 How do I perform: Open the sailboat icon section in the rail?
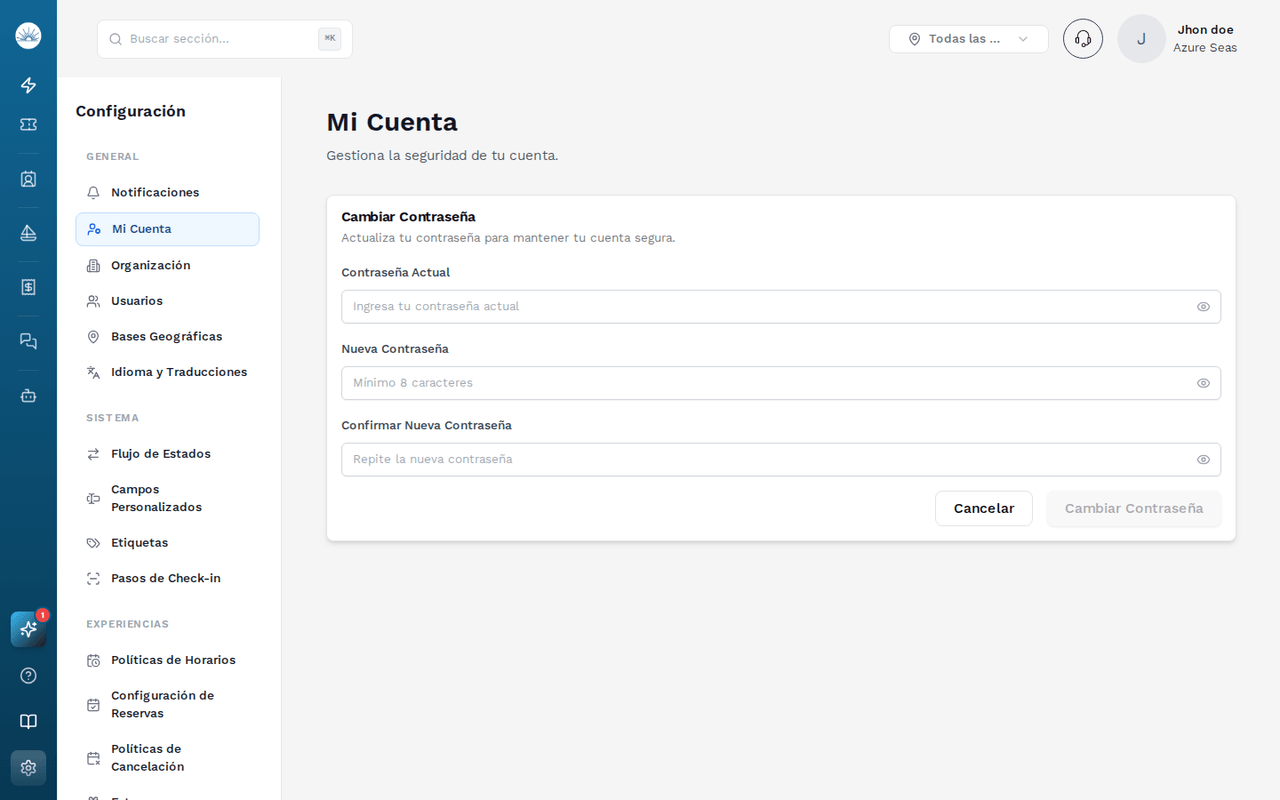pos(28,233)
